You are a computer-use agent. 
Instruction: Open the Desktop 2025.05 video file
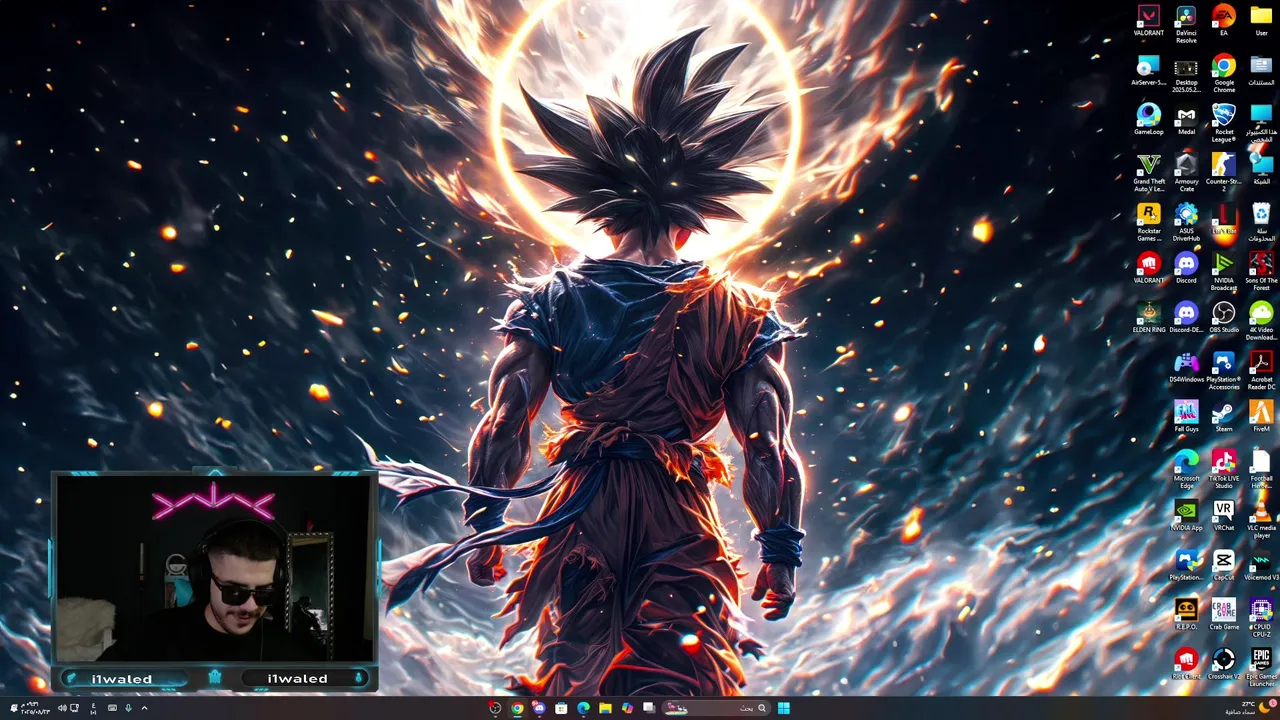click(1186, 75)
